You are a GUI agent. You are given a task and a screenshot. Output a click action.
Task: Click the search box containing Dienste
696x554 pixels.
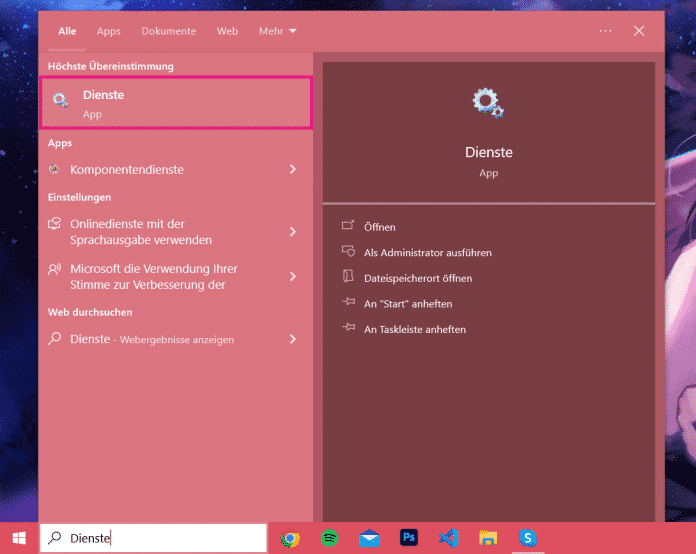pyautogui.click(x=160, y=538)
